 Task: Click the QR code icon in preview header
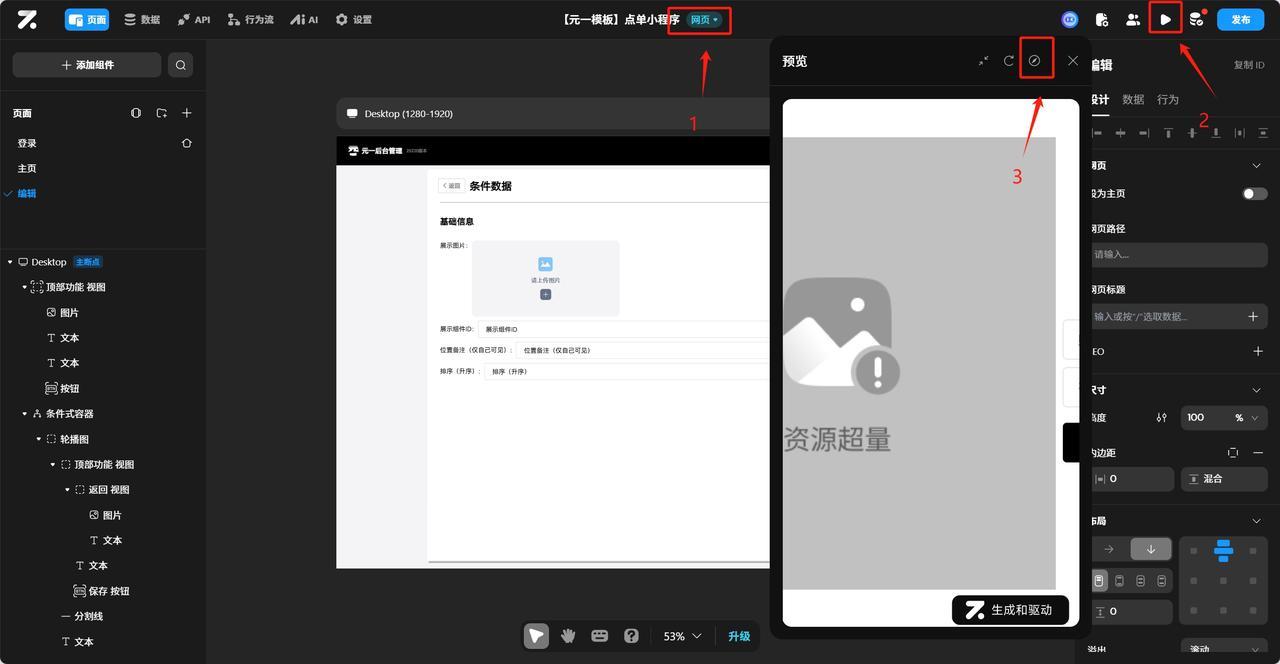[1036, 61]
